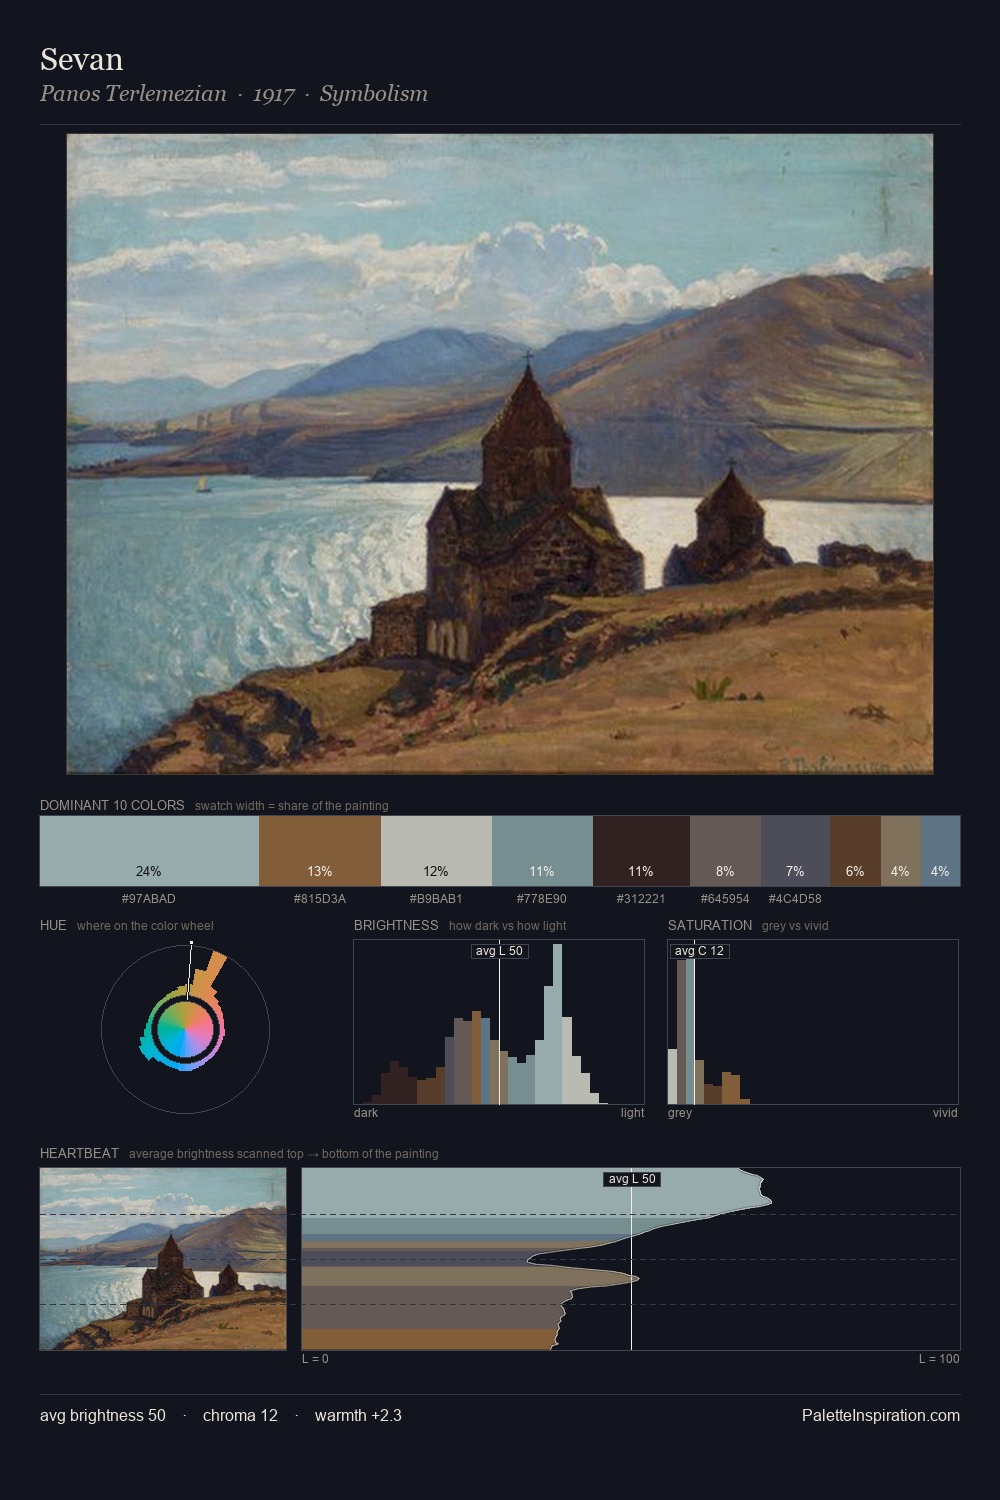Click the 'L = 0' axis label

pos(315,1359)
